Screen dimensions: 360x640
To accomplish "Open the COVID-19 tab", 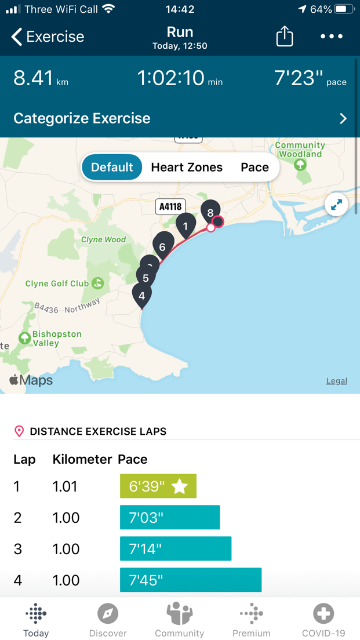I will click(x=323, y=620).
